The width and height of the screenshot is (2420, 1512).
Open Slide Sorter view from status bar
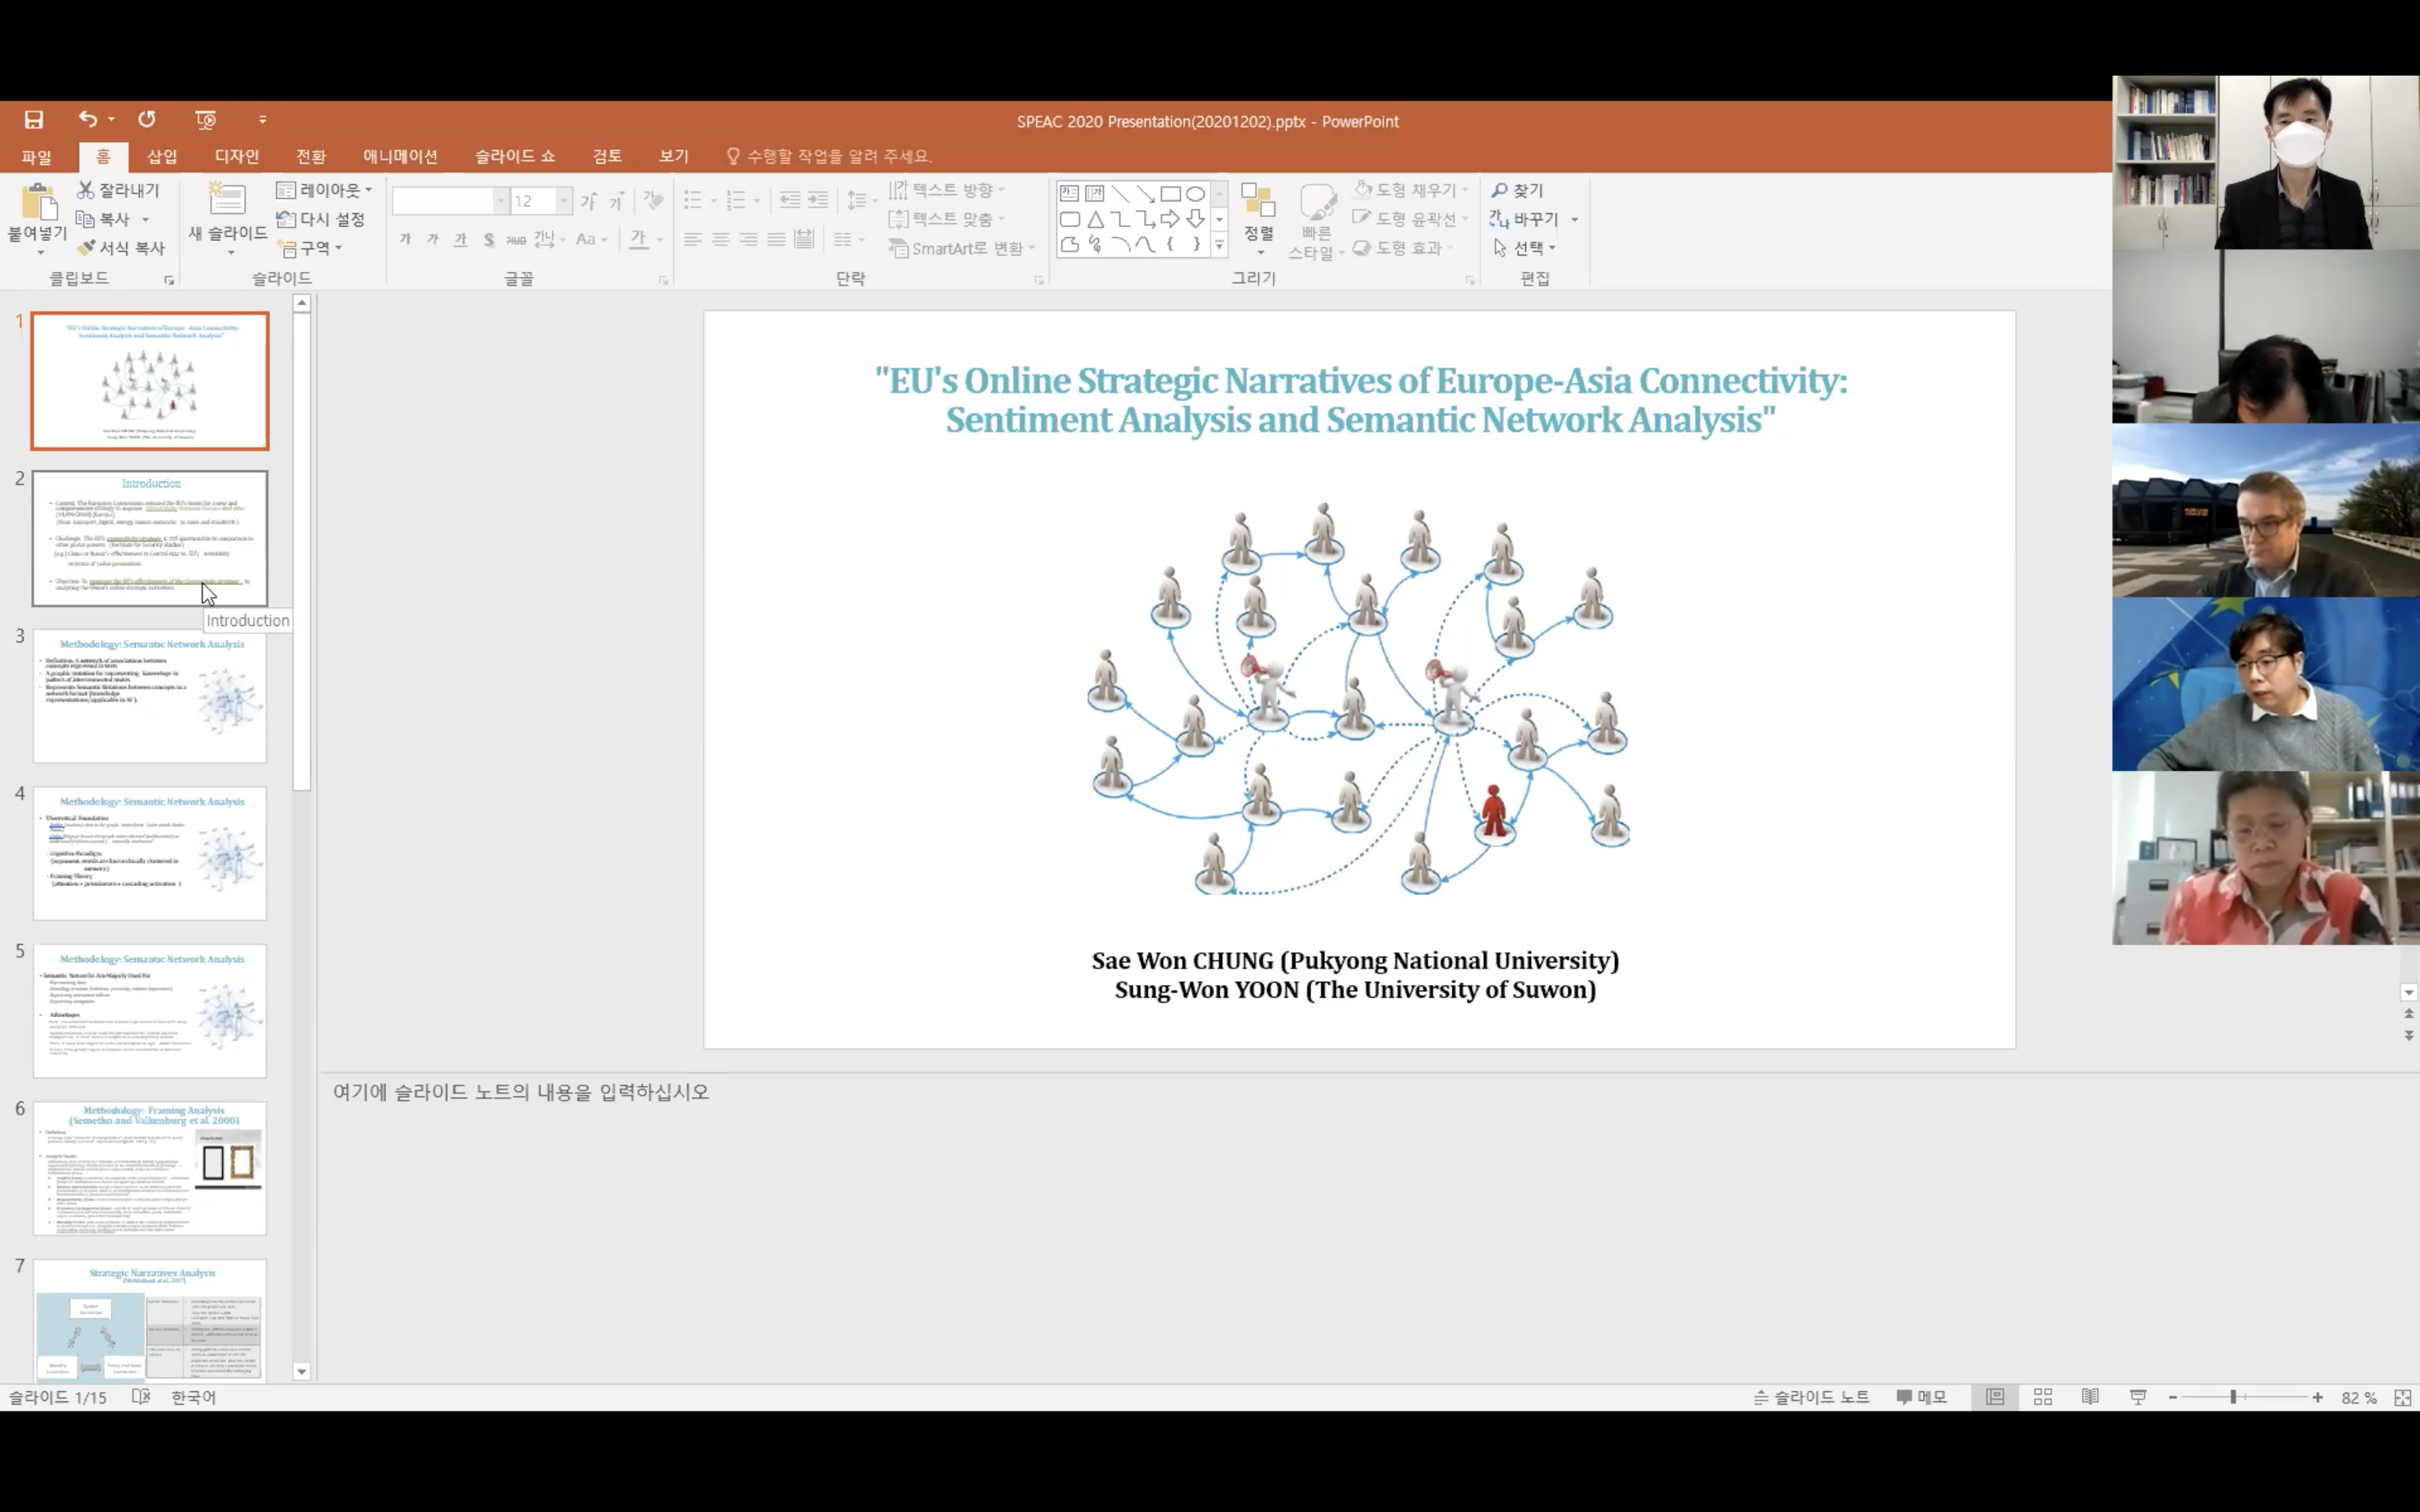[2043, 1397]
